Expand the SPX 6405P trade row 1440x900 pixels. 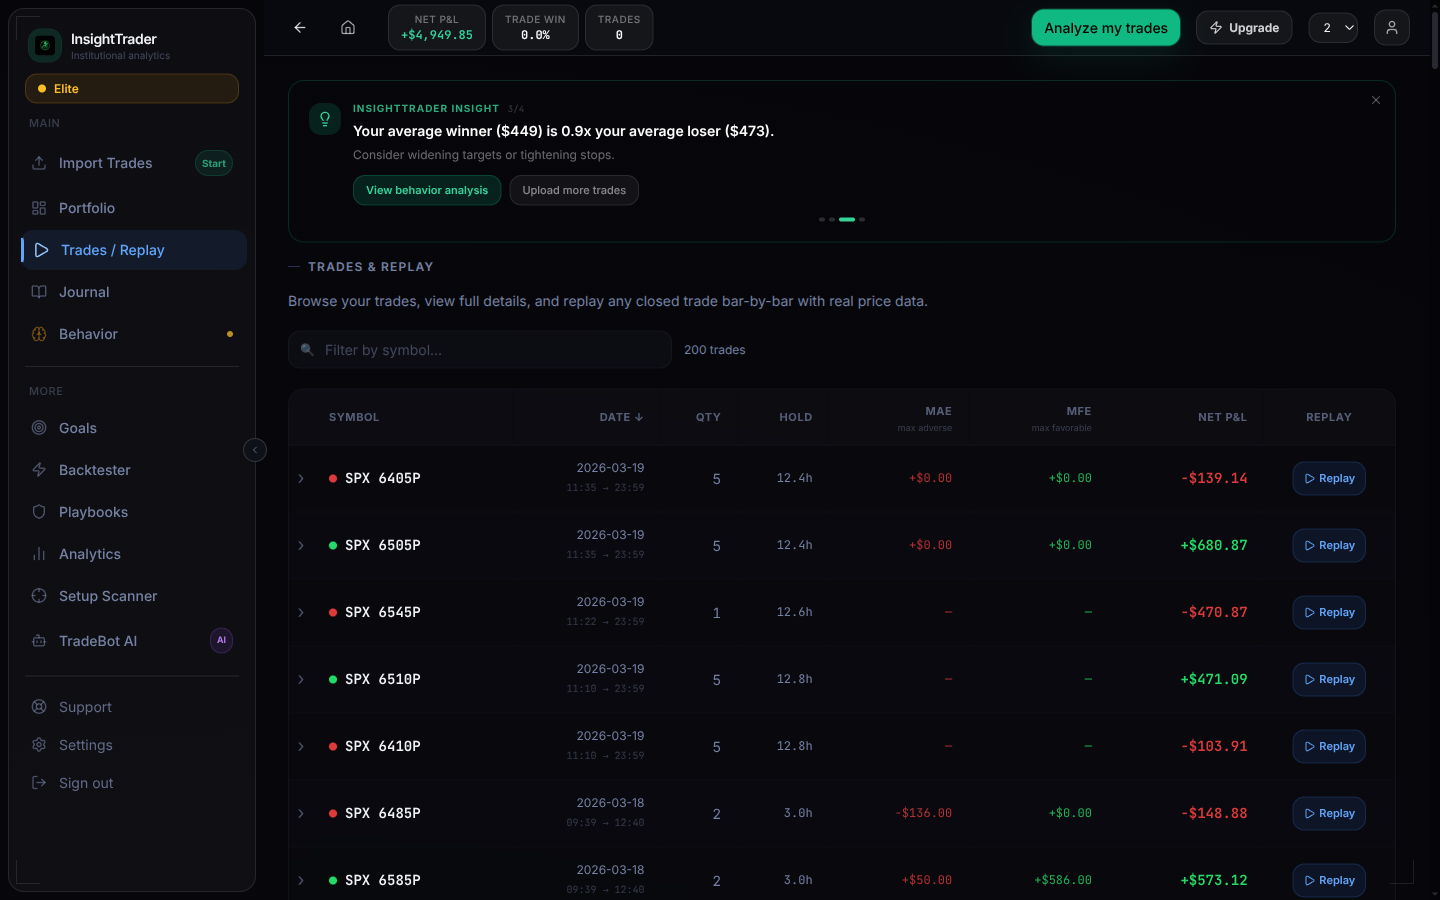point(301,478)
